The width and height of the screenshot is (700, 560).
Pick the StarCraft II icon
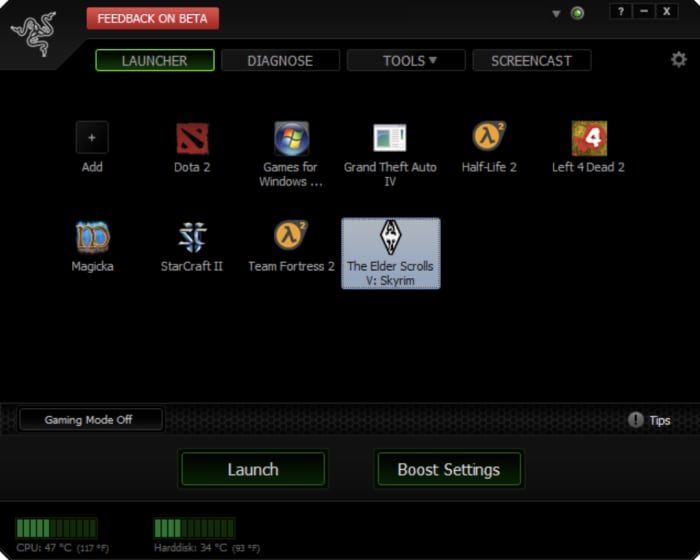tap(192, 238)
